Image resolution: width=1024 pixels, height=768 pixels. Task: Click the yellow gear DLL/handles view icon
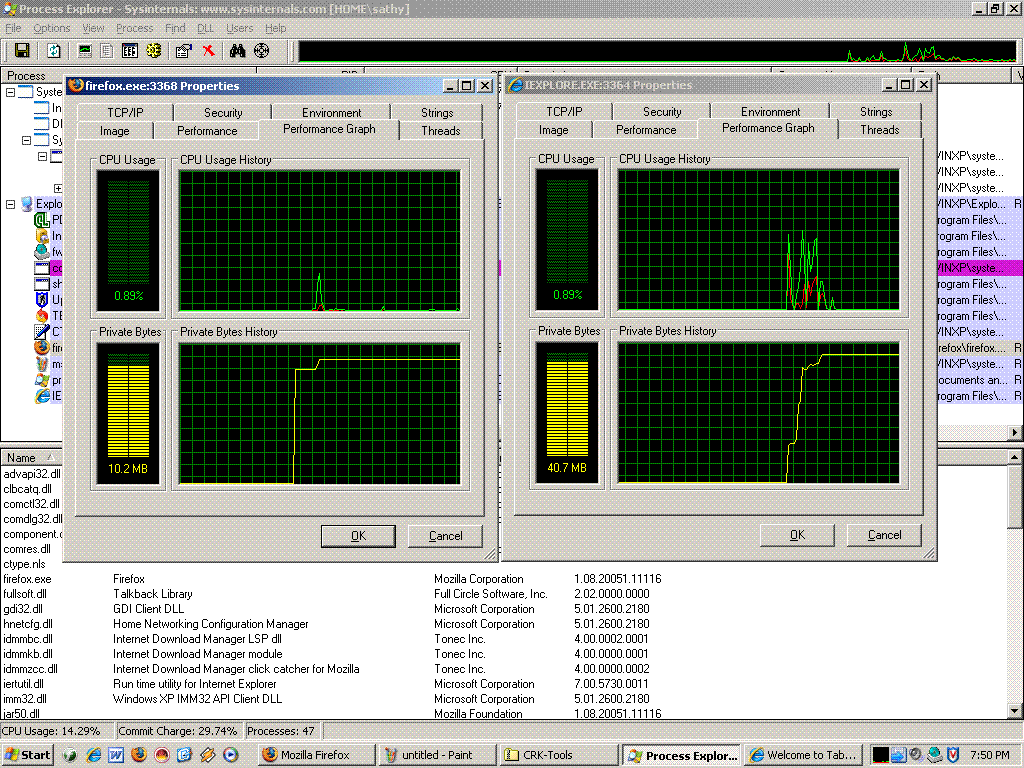point(153,51)
